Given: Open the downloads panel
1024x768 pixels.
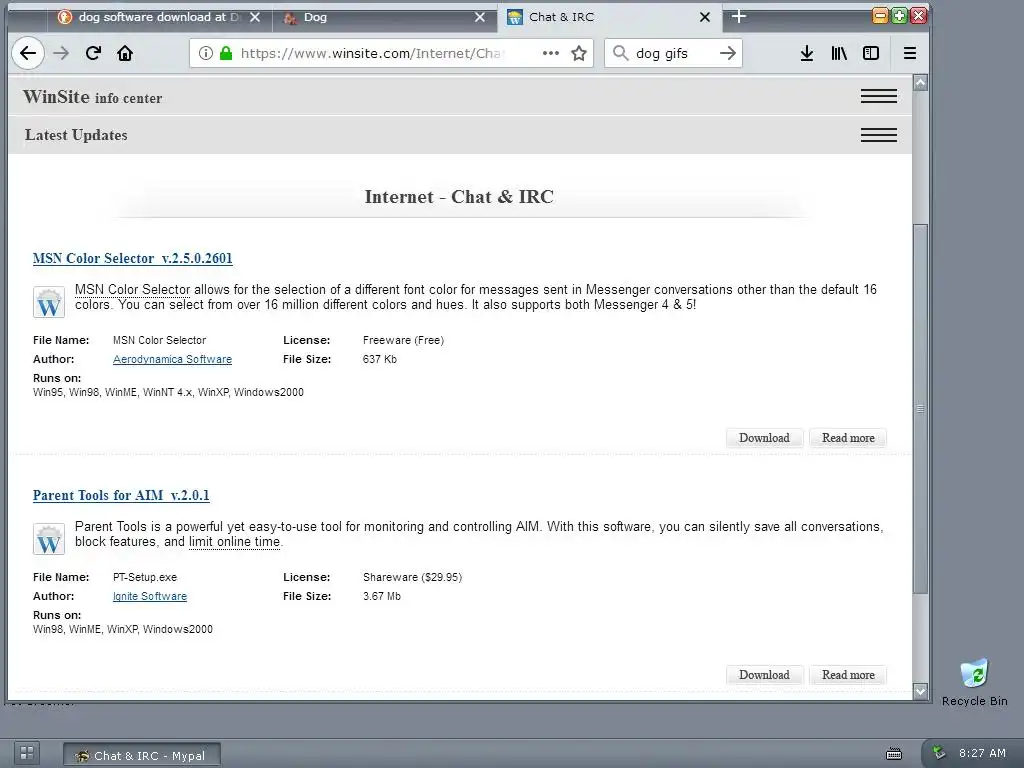Looking at the screenshot, I should 807,53.
